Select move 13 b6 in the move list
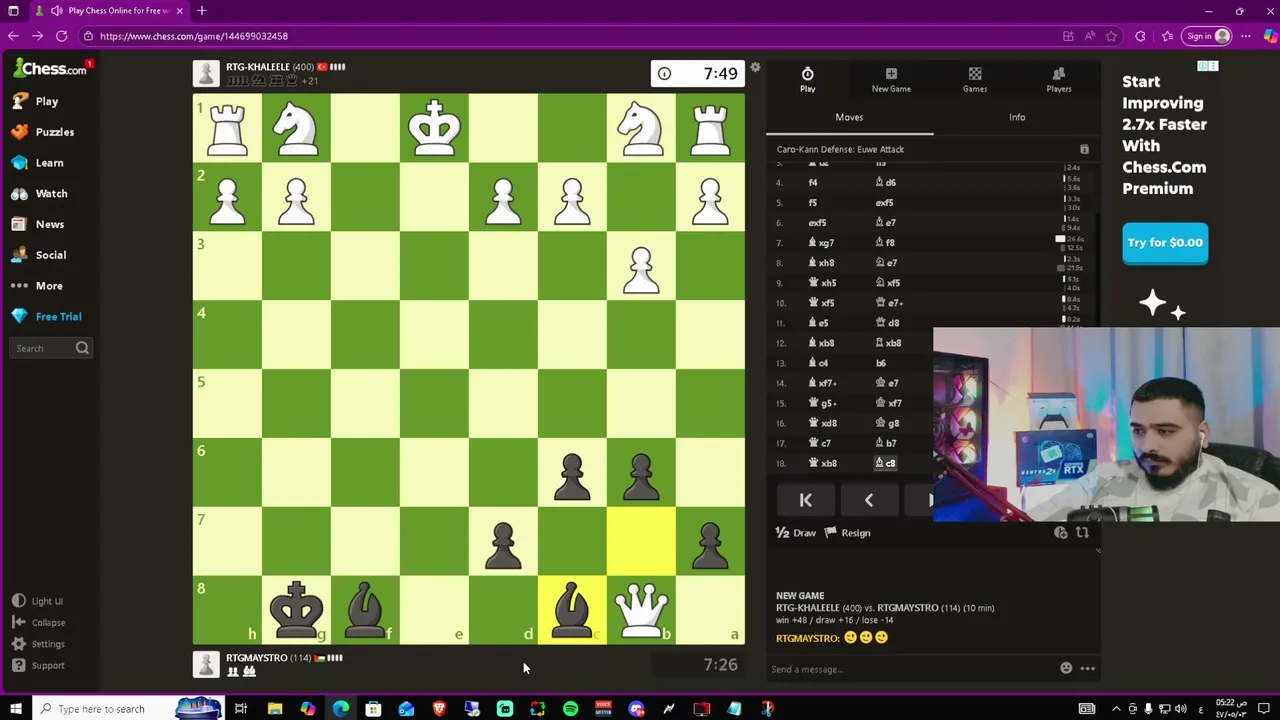This screenshot has height=720, width=1280. point(881,363)
